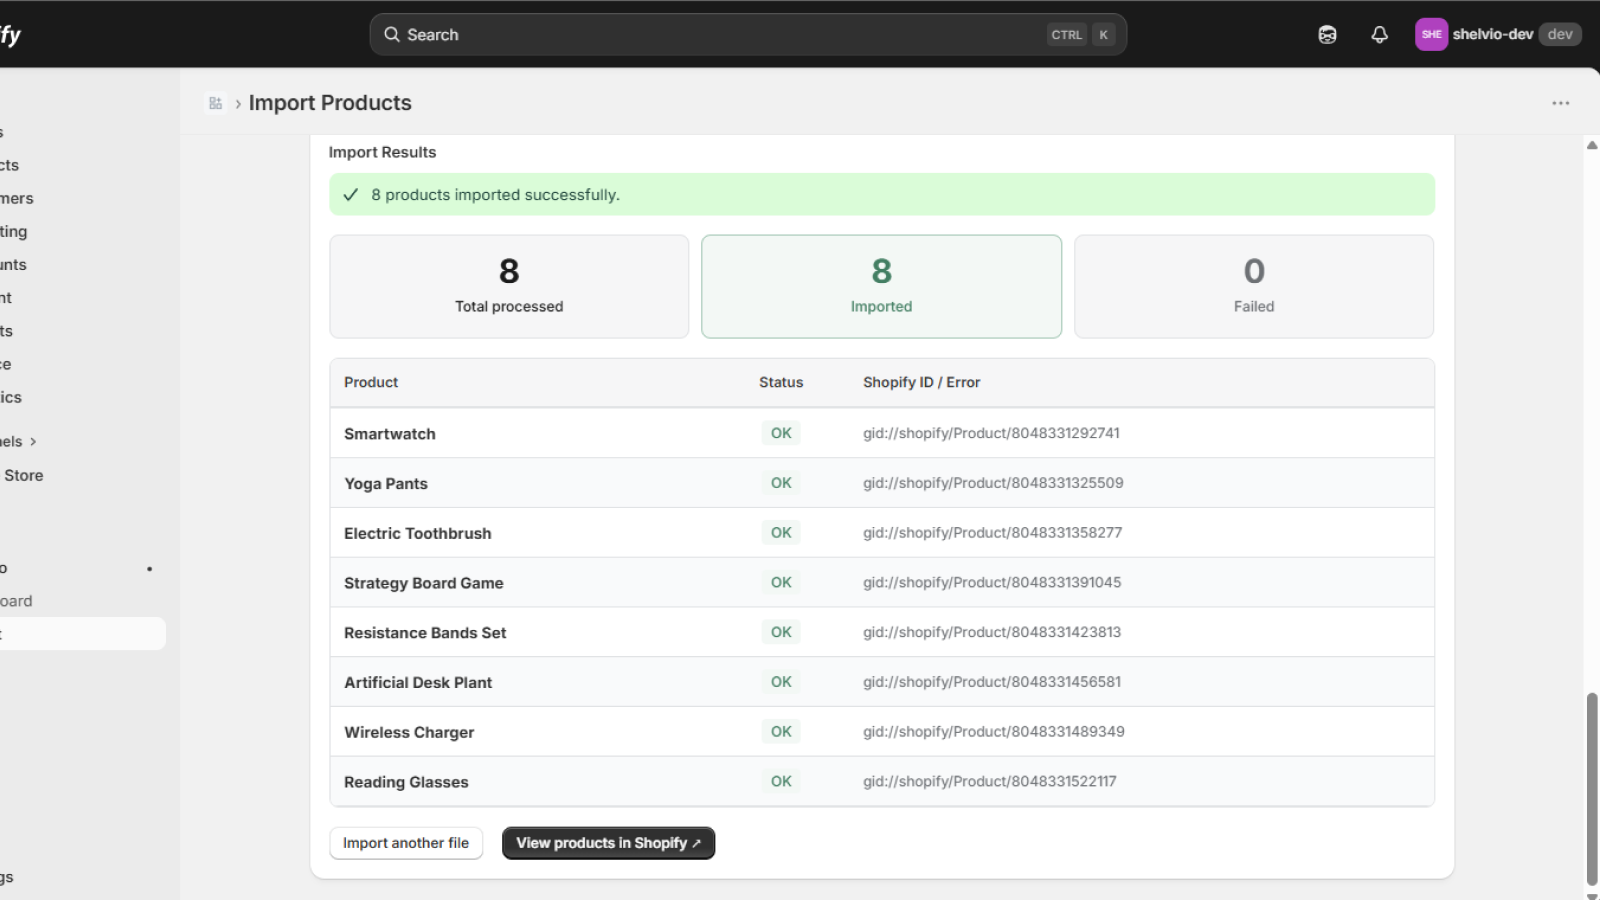Click the Shopify ID ending 292741
The height and width of the screenshot is (900, 1600).
(x=991, y=433)
